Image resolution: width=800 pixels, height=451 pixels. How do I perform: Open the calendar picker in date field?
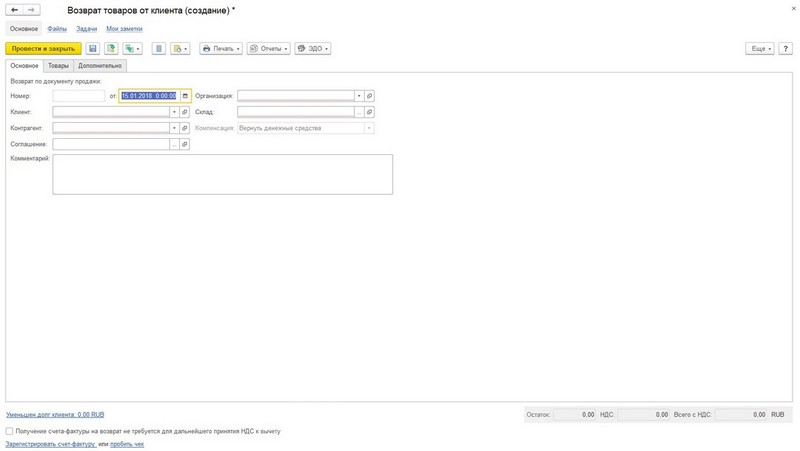pos(185,96)
